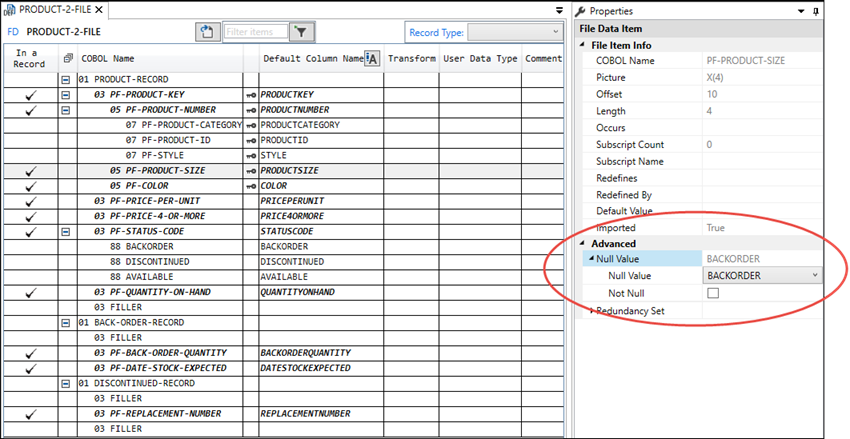
Task: Click the Default Column Name sort icon
Action: [x=371, y=59]
